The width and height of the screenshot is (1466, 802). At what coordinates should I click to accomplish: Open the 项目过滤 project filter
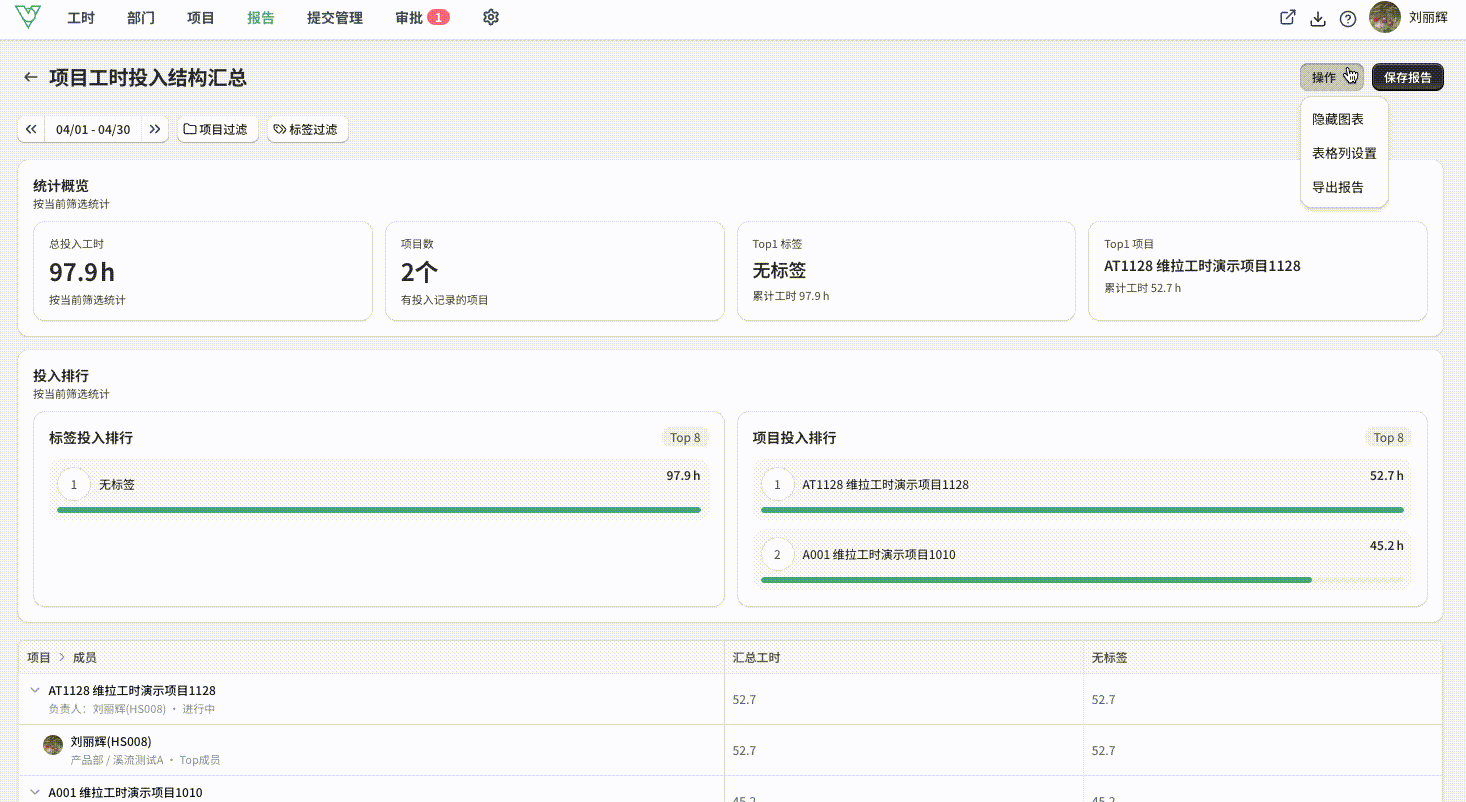tap(218, 129)
